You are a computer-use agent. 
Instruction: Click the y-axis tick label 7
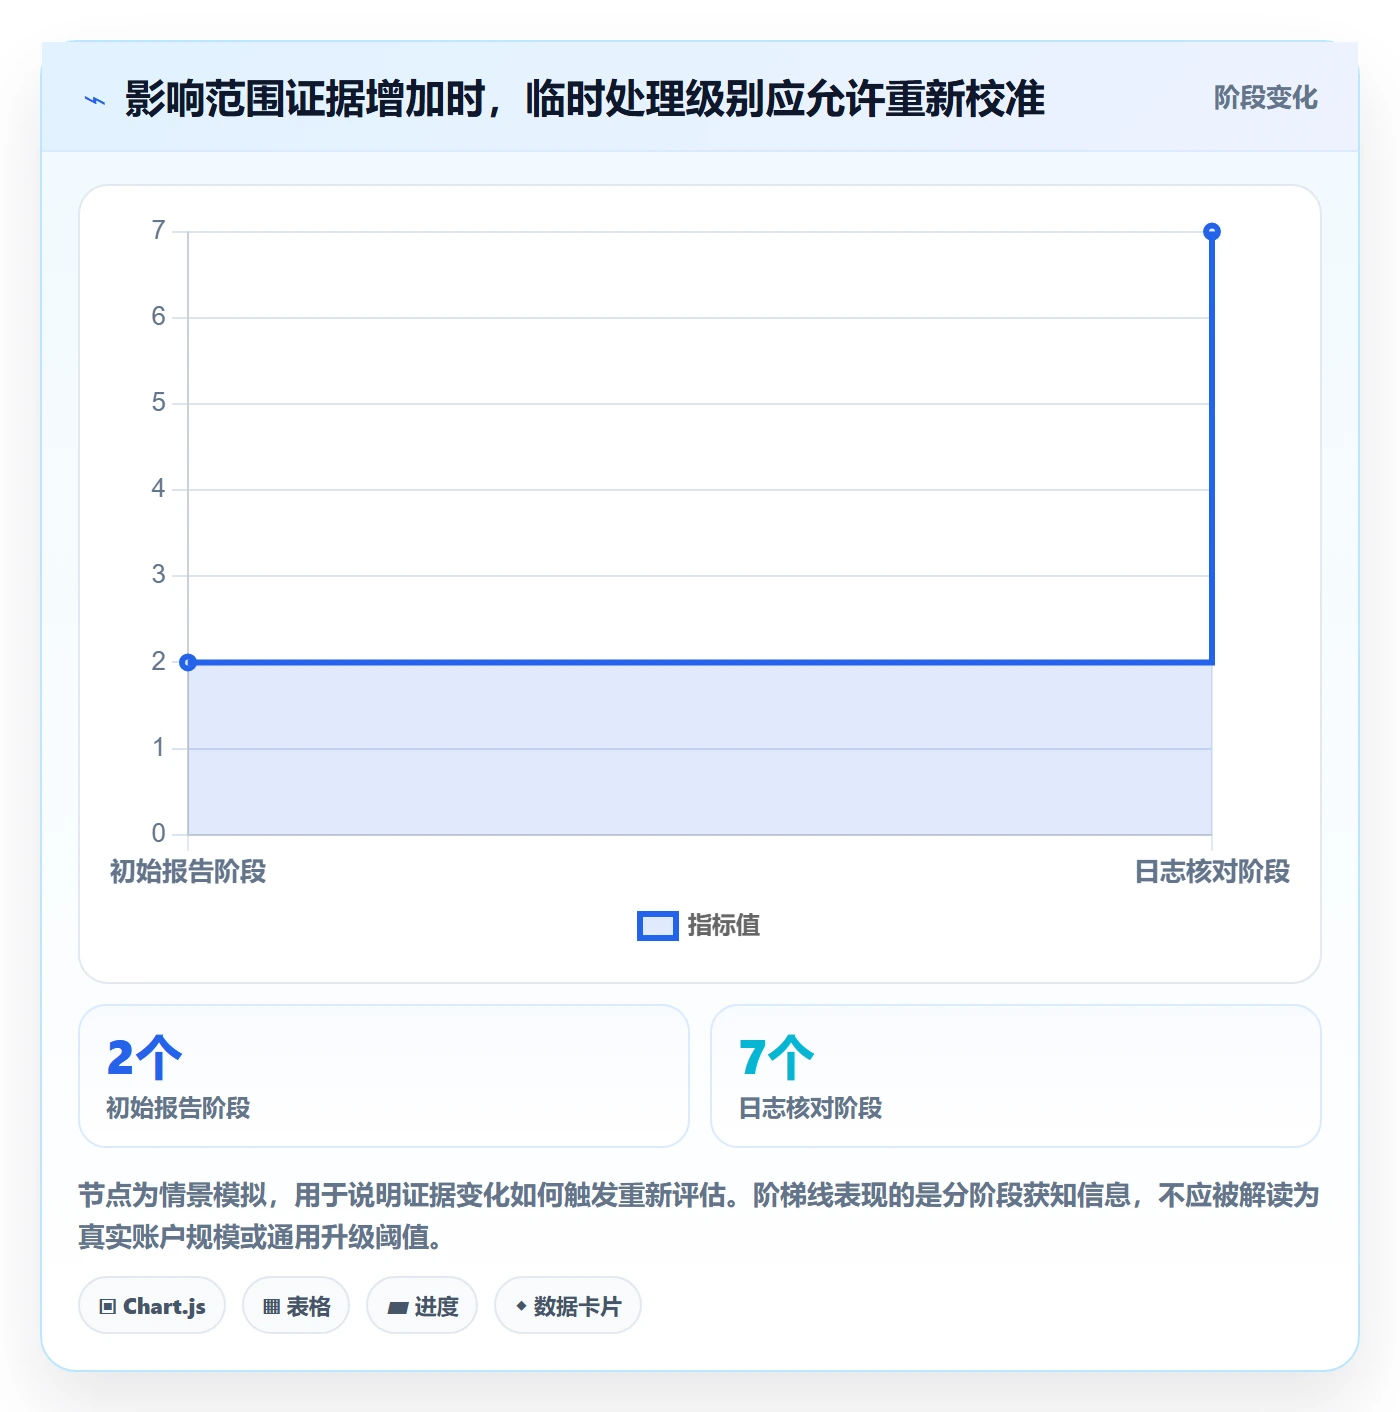(158, 231)
